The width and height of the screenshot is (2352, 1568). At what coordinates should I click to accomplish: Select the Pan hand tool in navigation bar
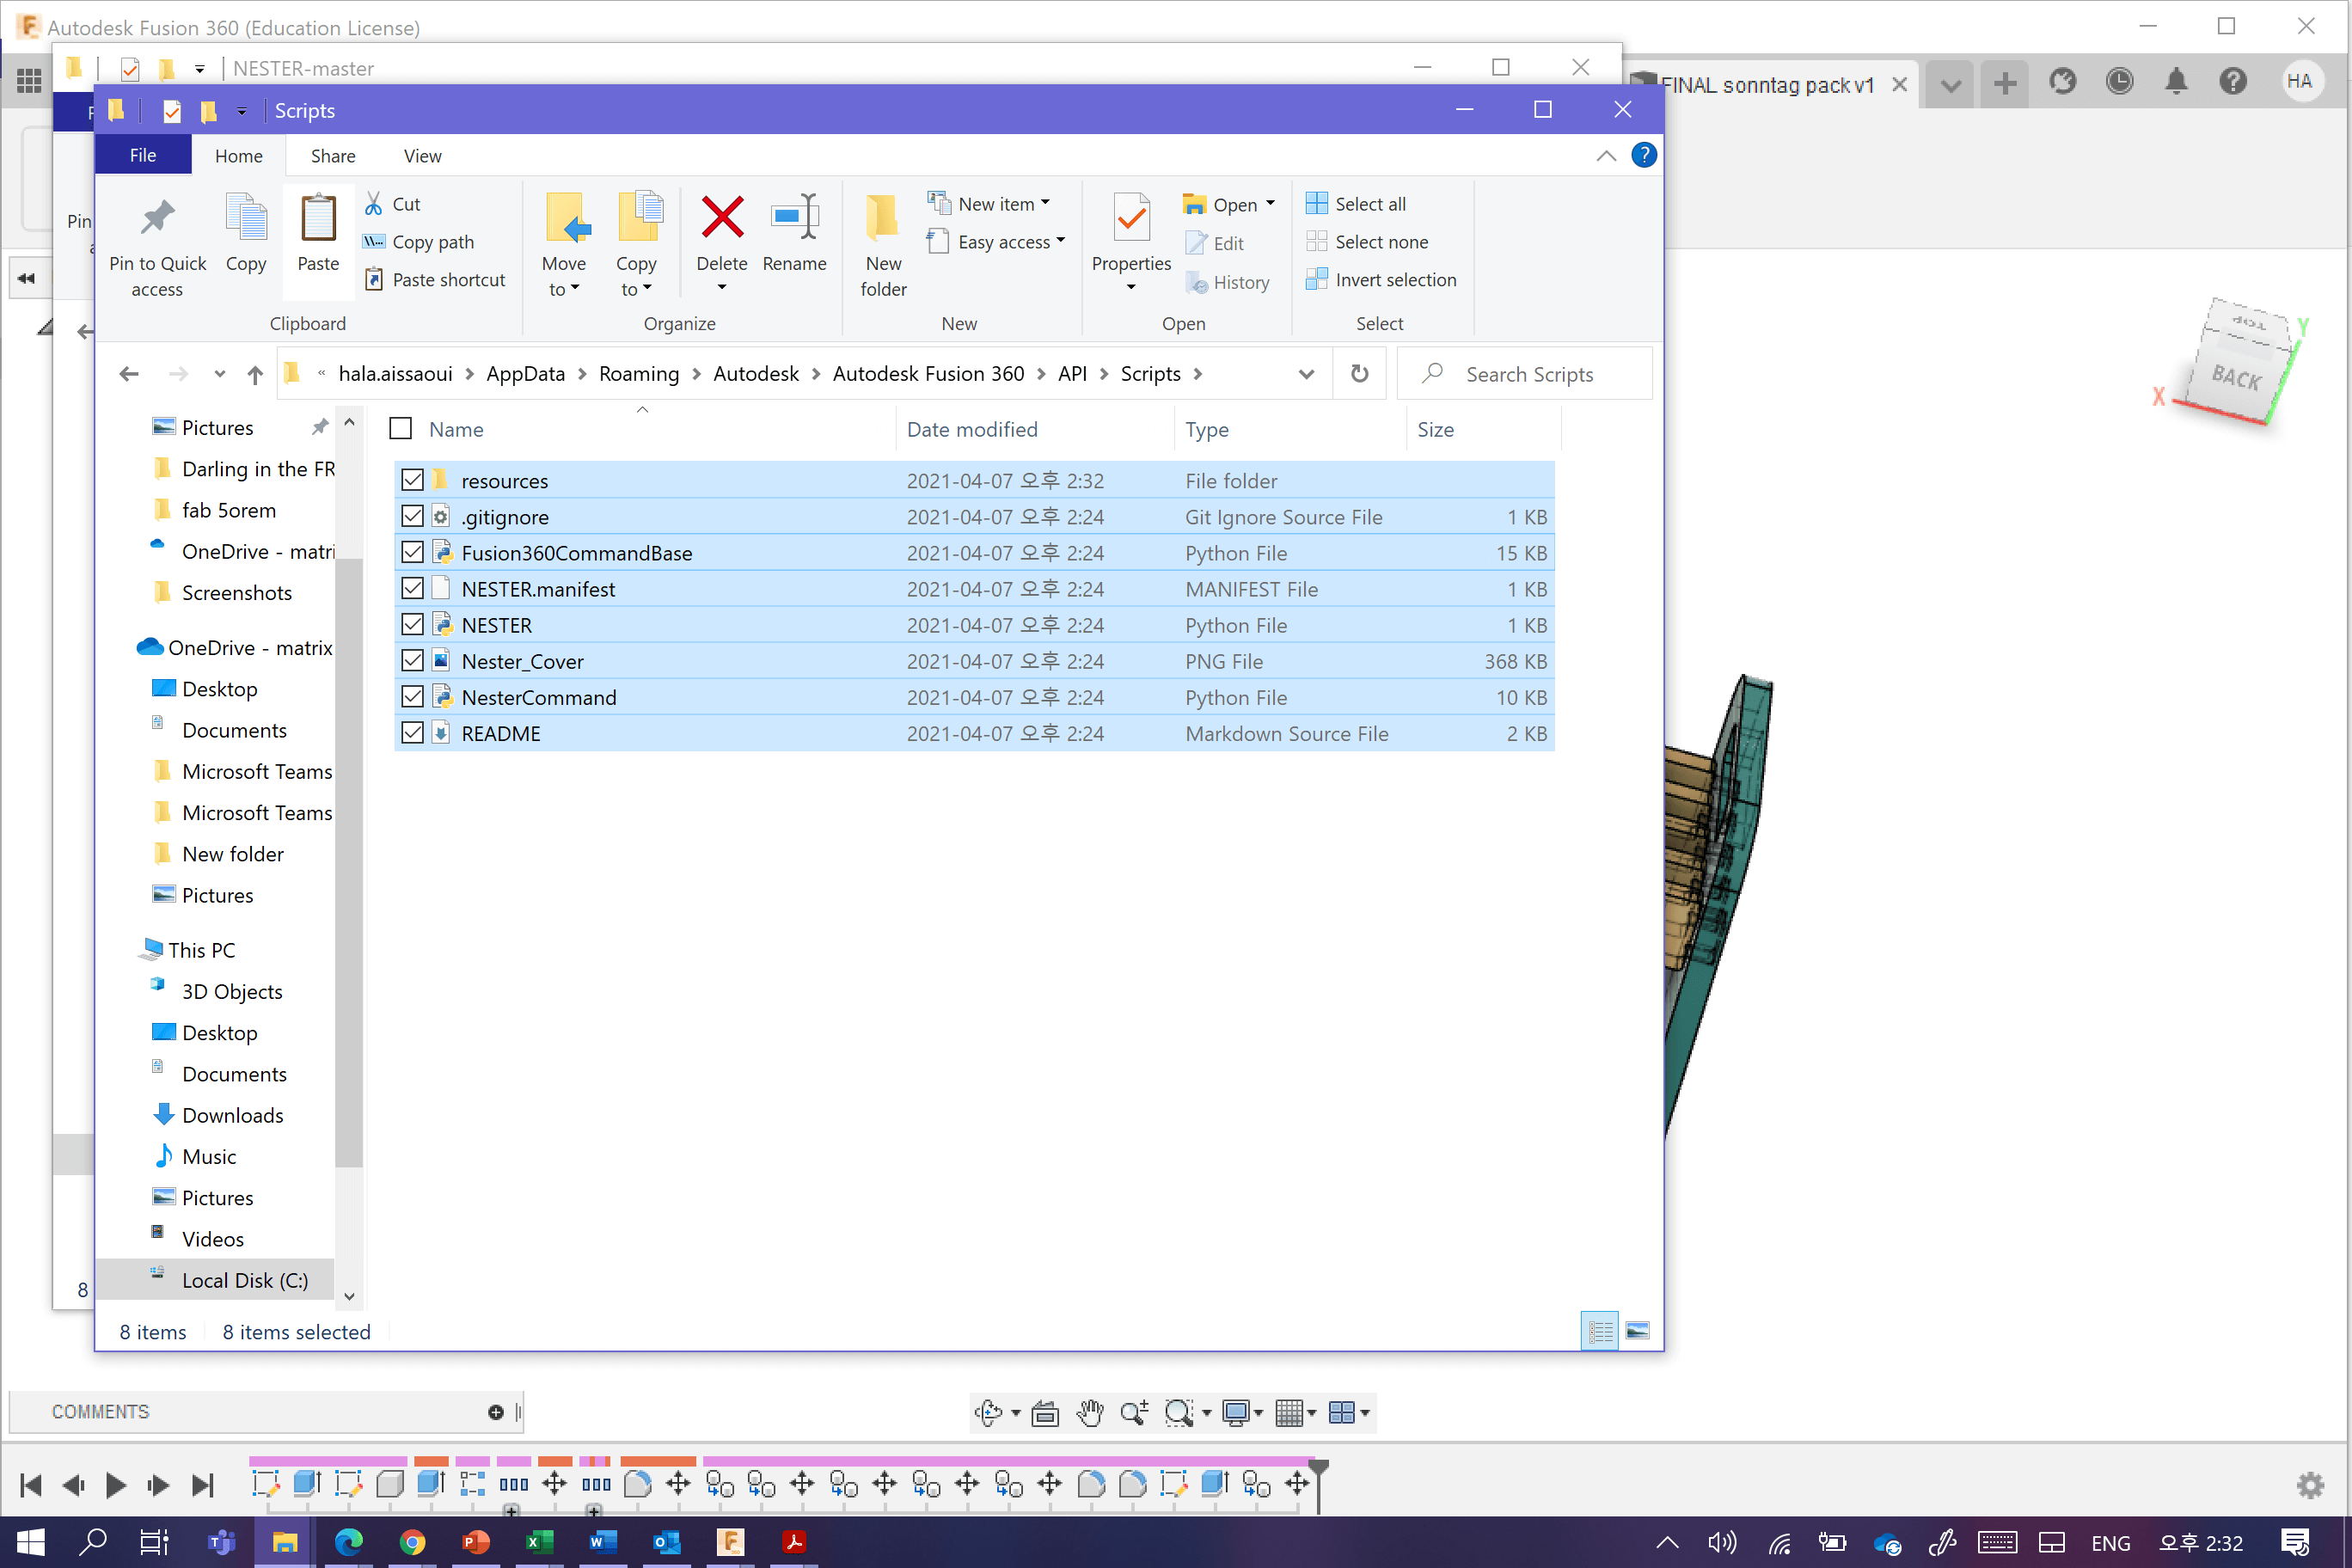tap(1090, 1412)
